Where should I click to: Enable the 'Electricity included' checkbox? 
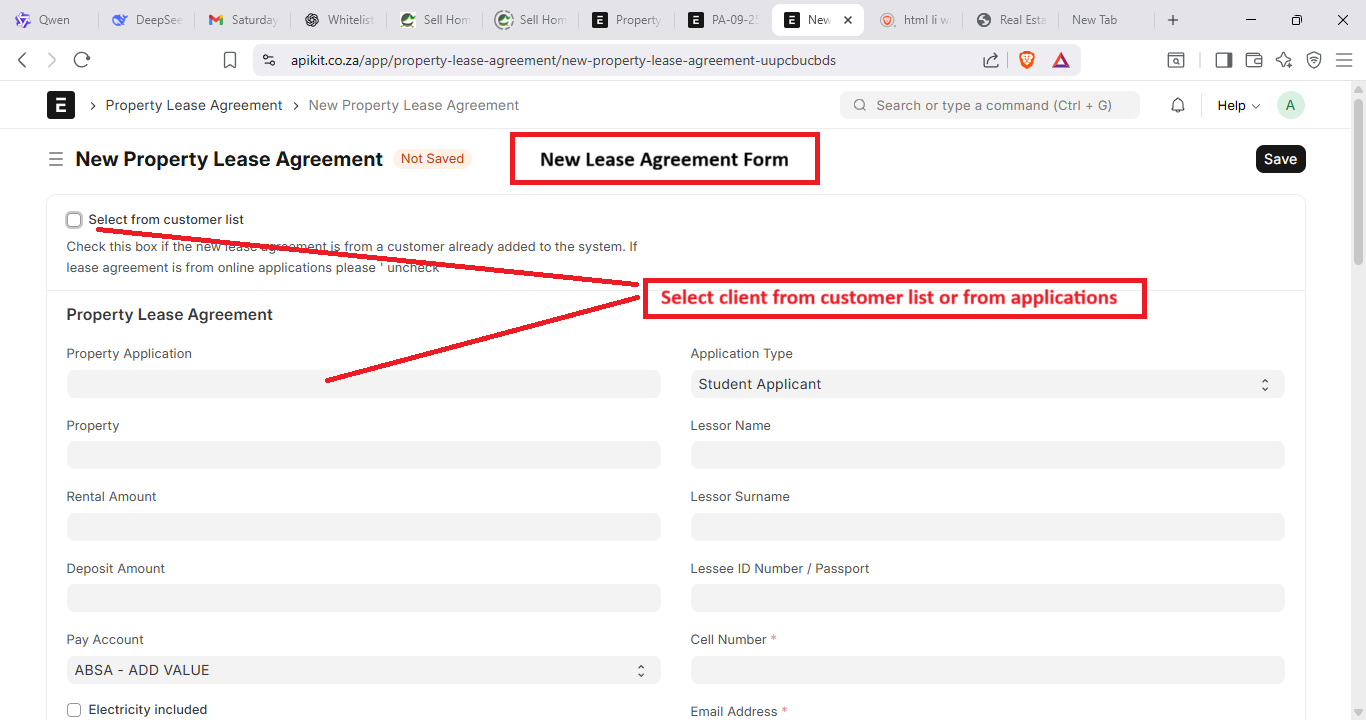74,710
